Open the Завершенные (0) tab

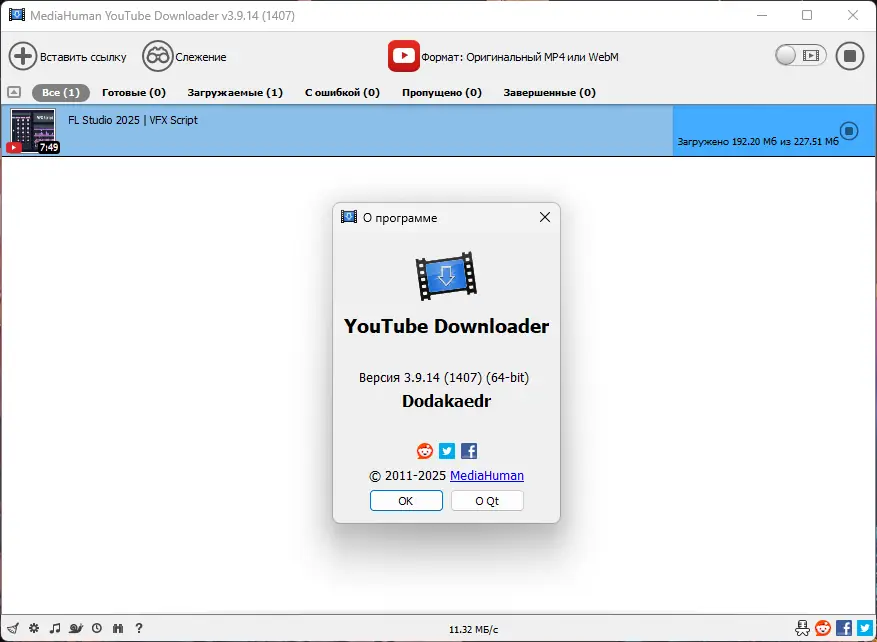click(x=549, y=93)
